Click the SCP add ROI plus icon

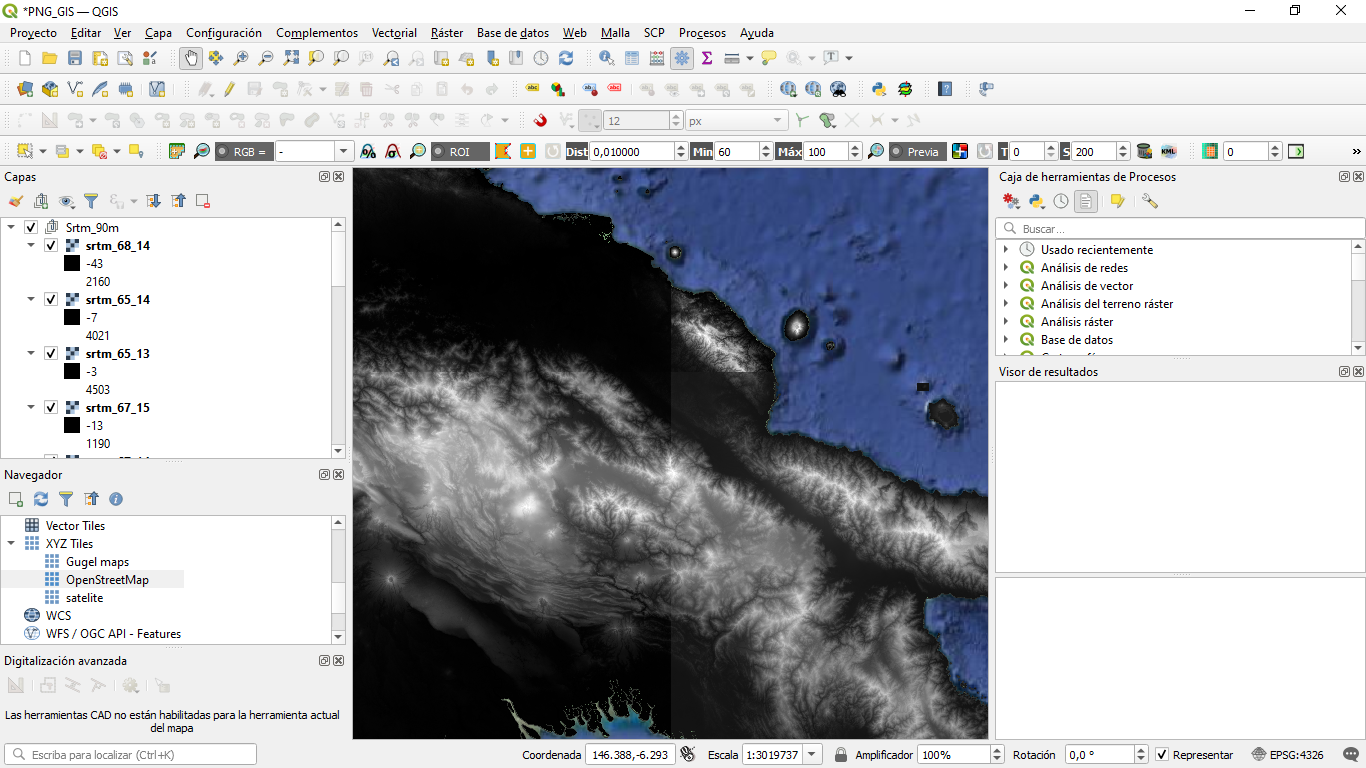coord(527,151)
